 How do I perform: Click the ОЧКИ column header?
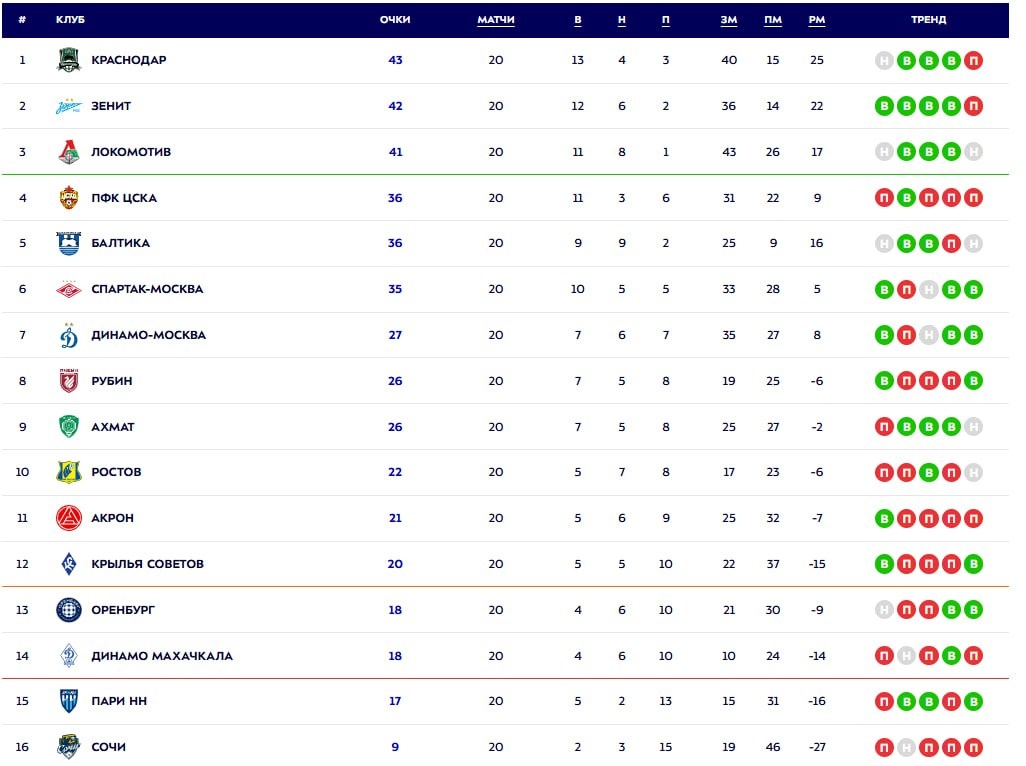(x=395, y=20)
